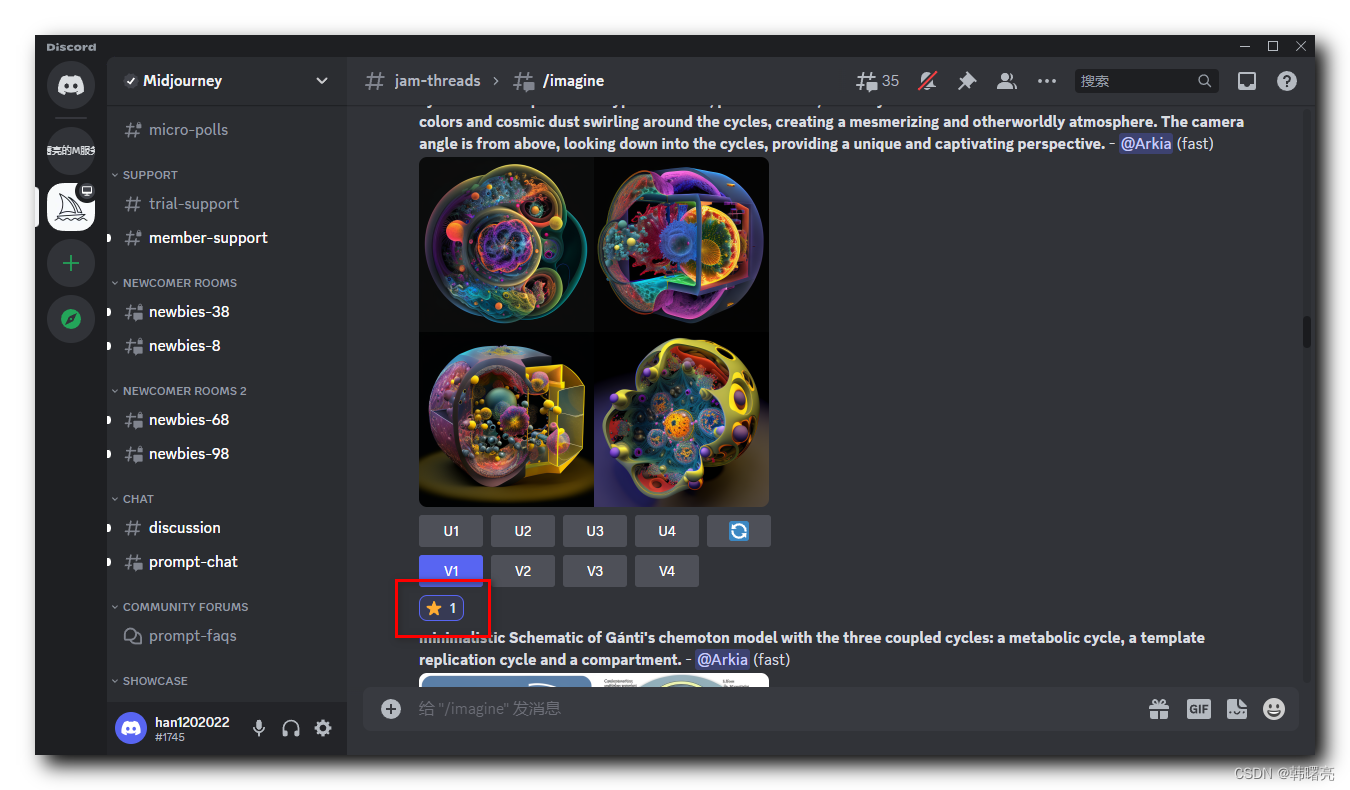Click @Arkia mention in chemoton message
This screenshot has height=790, width=1350.
pos(722,660)
